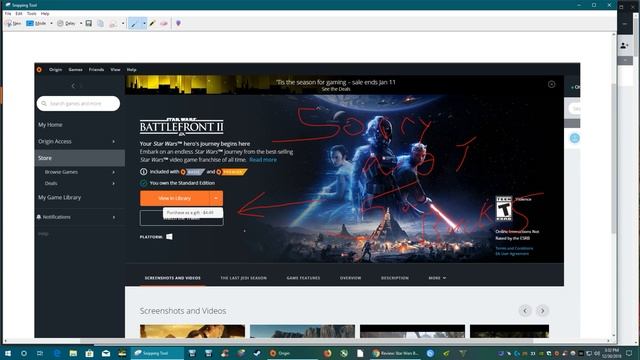
Task: Click the View in Library button
Action: coord(175,198)
